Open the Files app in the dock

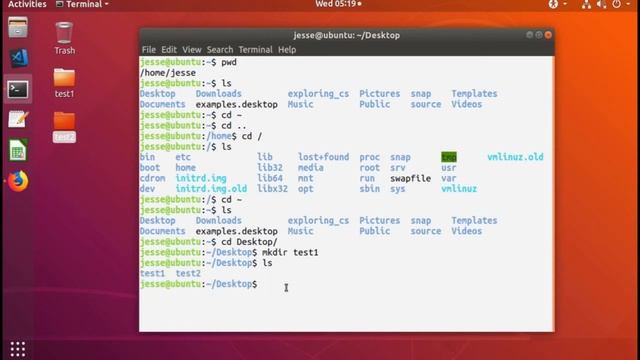pyautogui.click(x=18, y=27)
